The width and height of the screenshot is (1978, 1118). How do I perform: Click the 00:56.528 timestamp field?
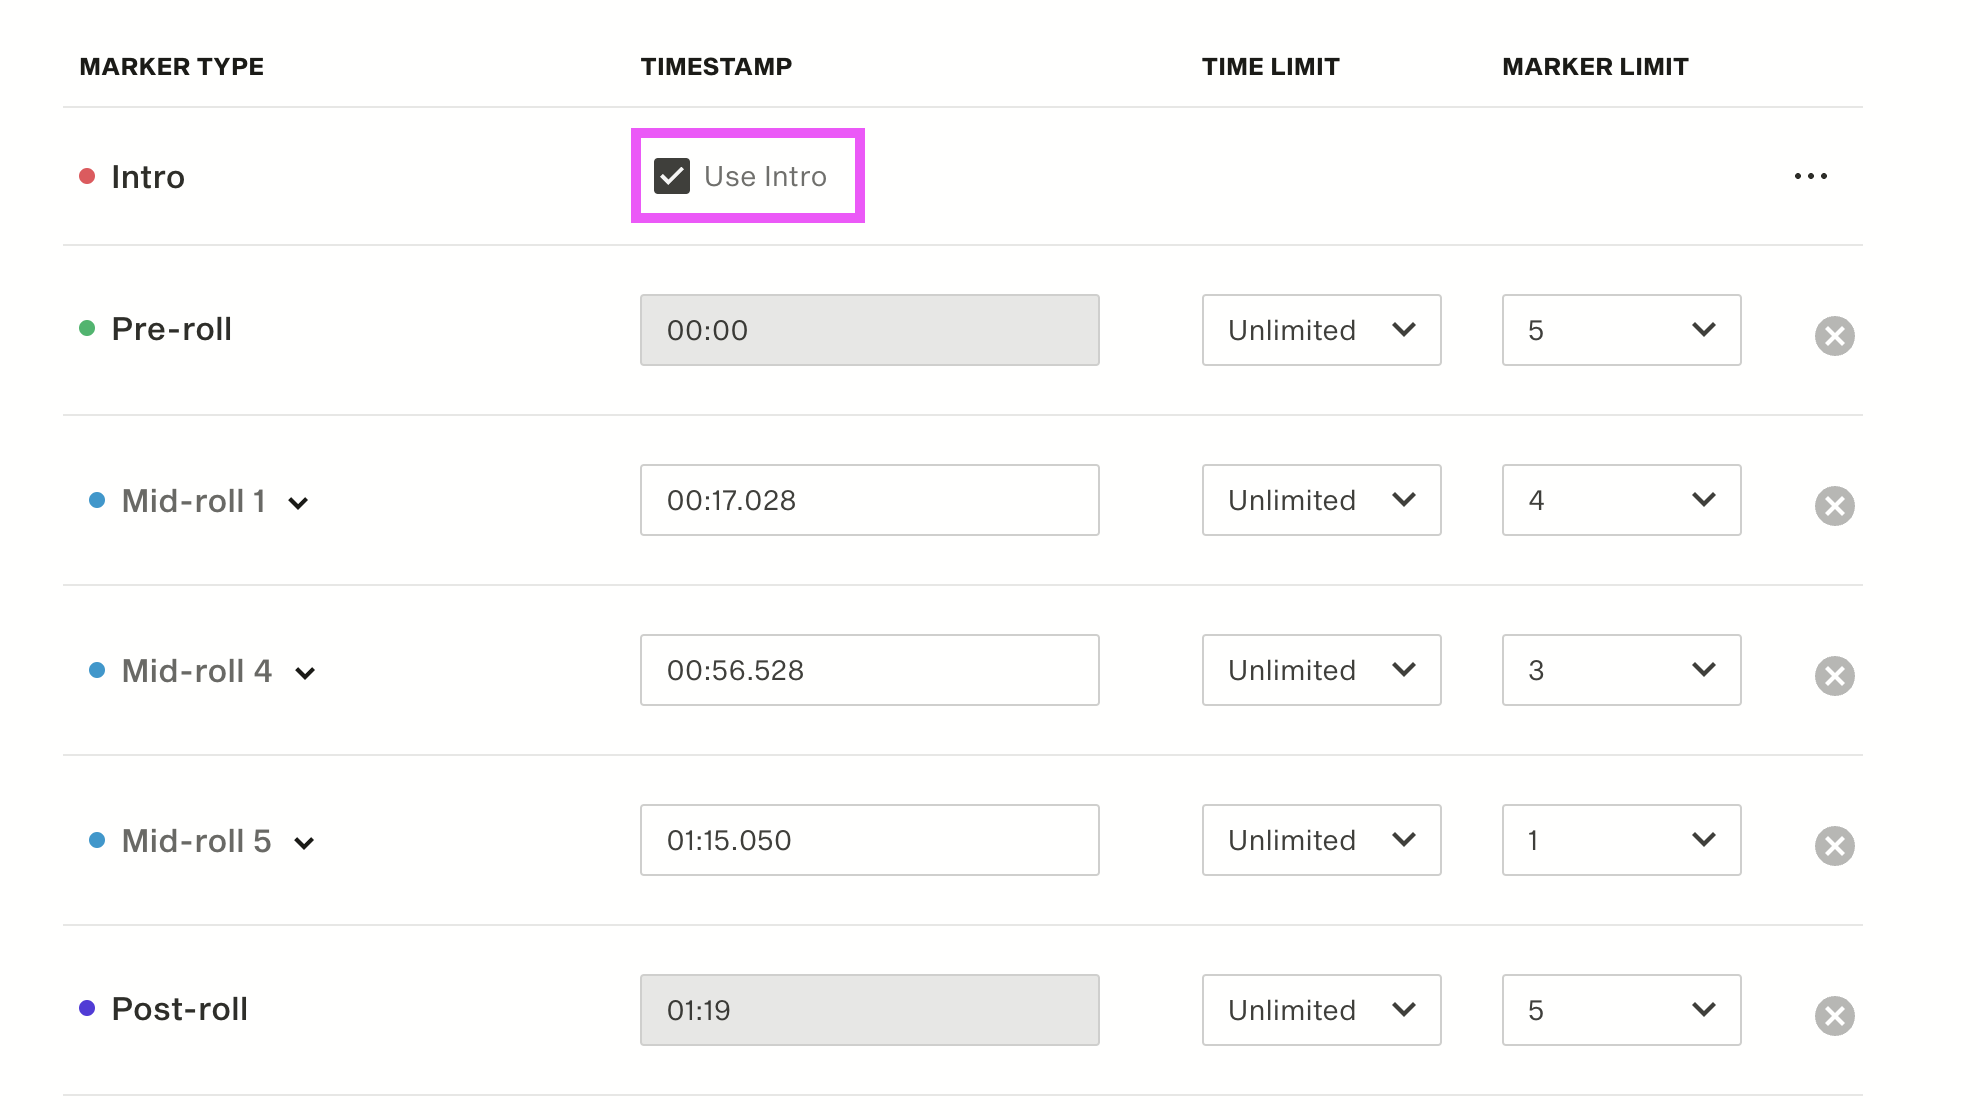click(x=869, y=670)
